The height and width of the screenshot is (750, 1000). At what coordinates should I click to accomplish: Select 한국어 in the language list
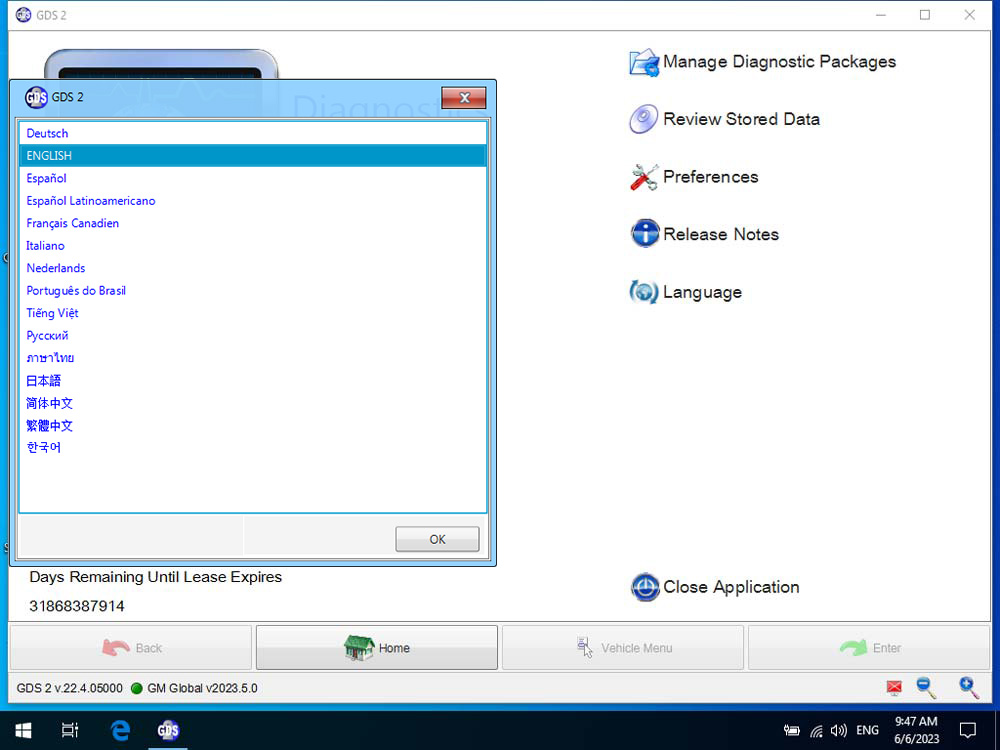pyautogui.click(x=253, y=448)
